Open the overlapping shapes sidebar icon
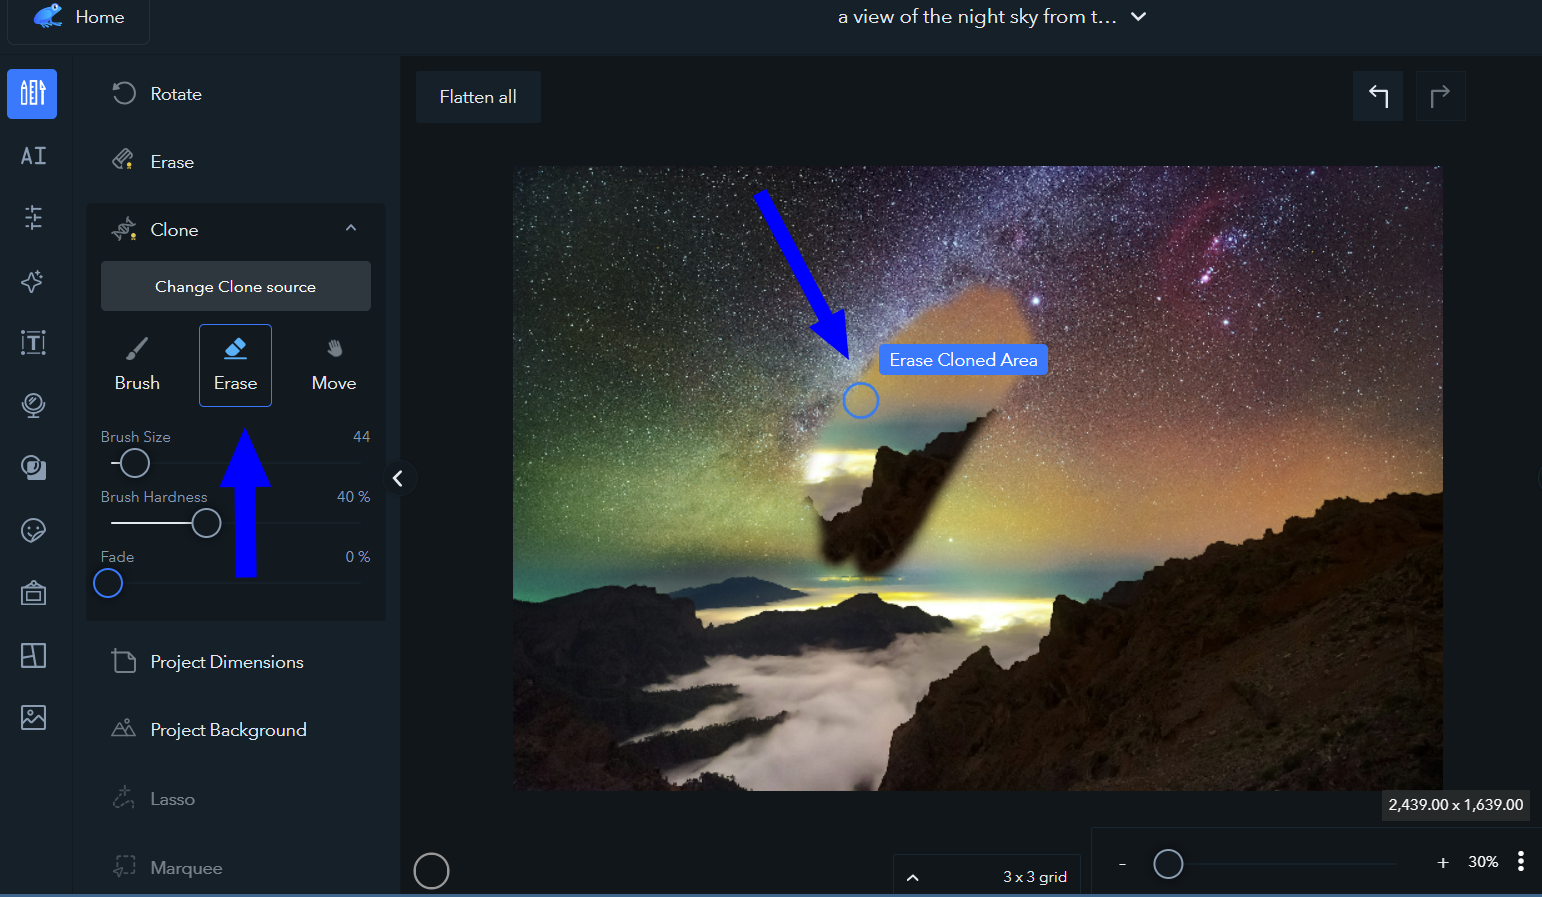Screen dimensions: 1542x897 [33, 468]
